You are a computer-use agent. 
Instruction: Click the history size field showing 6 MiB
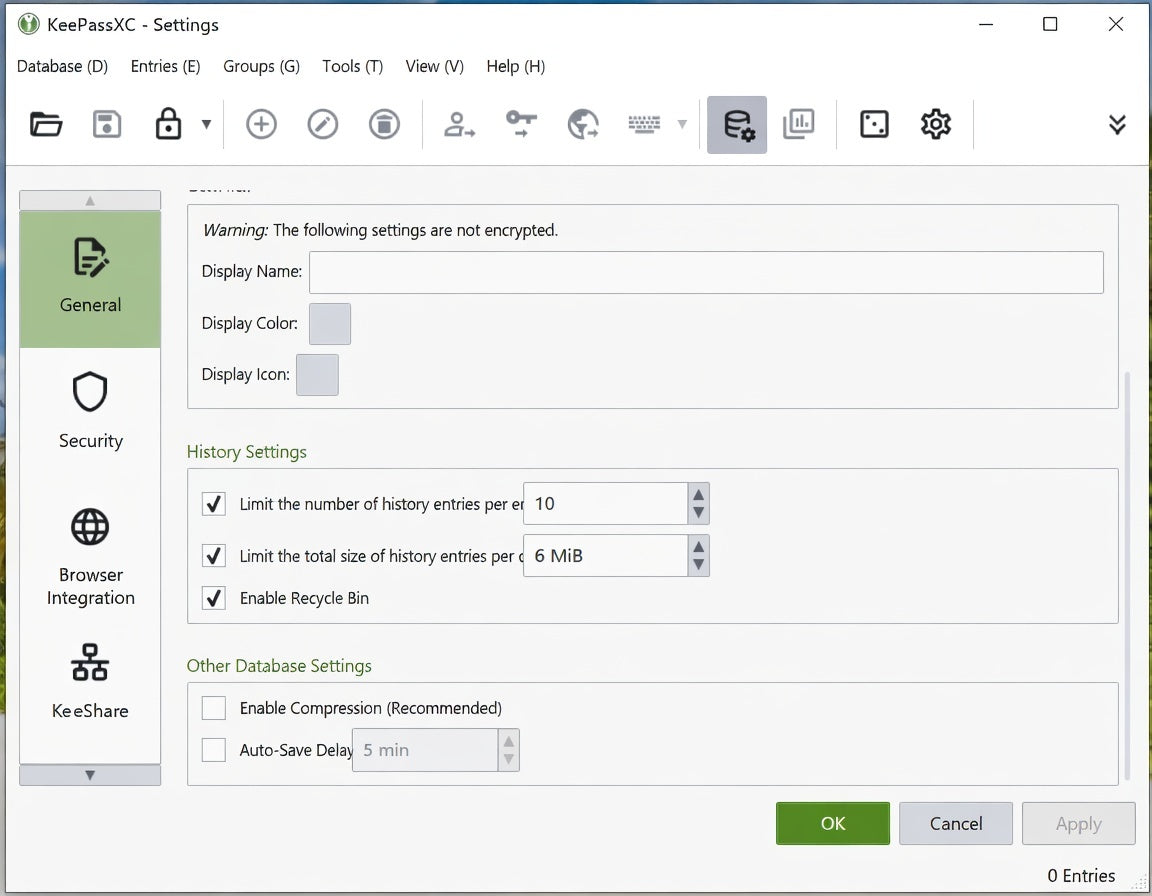(x=605, y=556)
